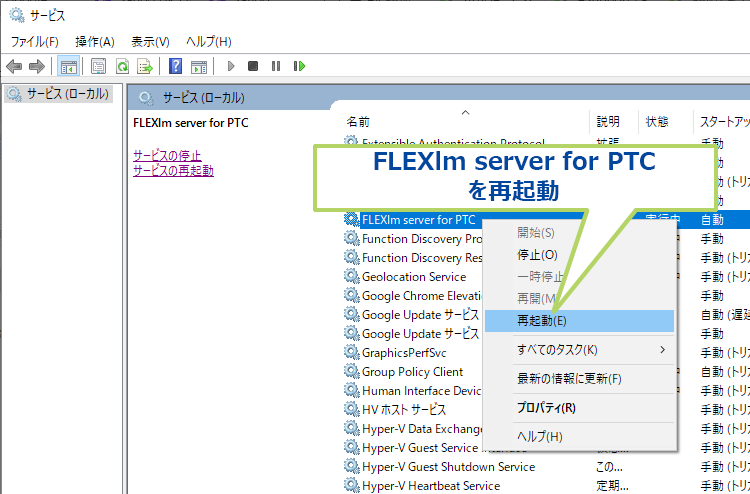Click the サービス title bar gear icon

(x=17, y=15)
